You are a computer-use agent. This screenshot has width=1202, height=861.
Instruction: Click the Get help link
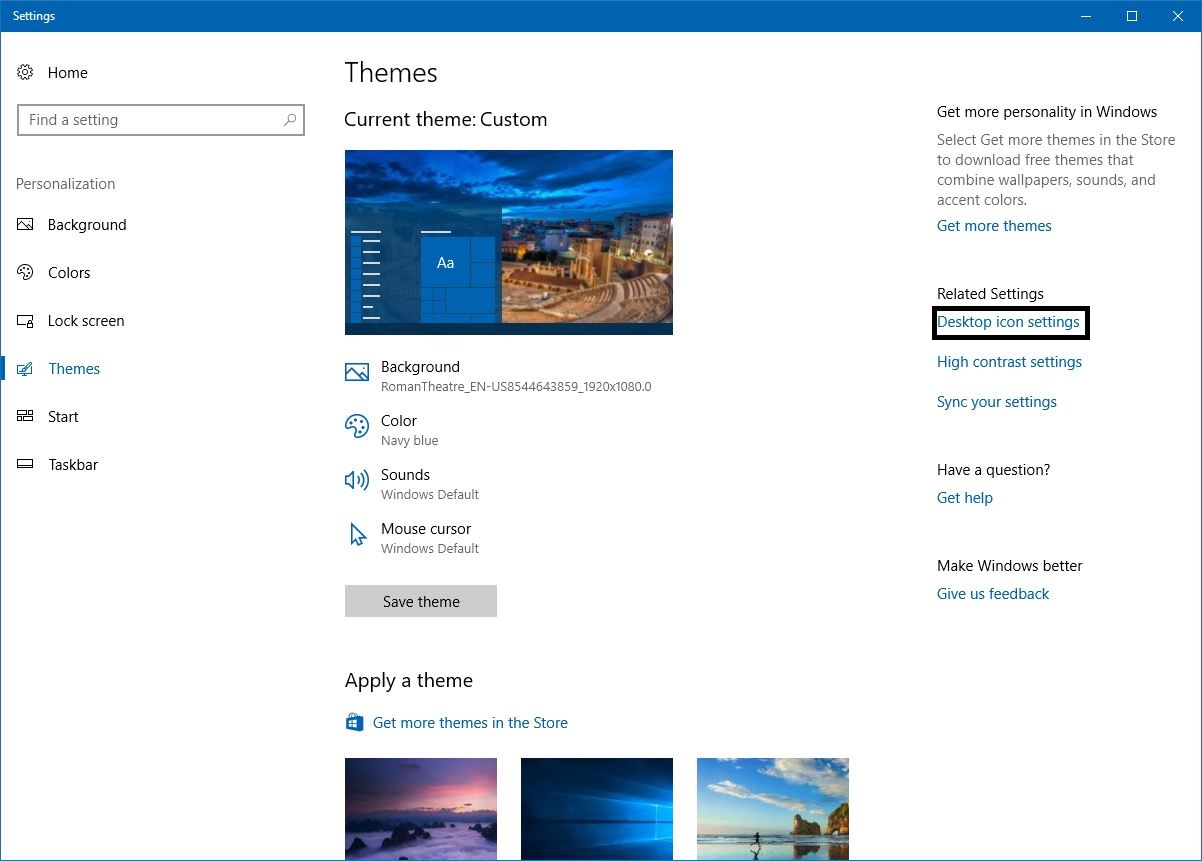pyautogui.click(x=964, y=497)
